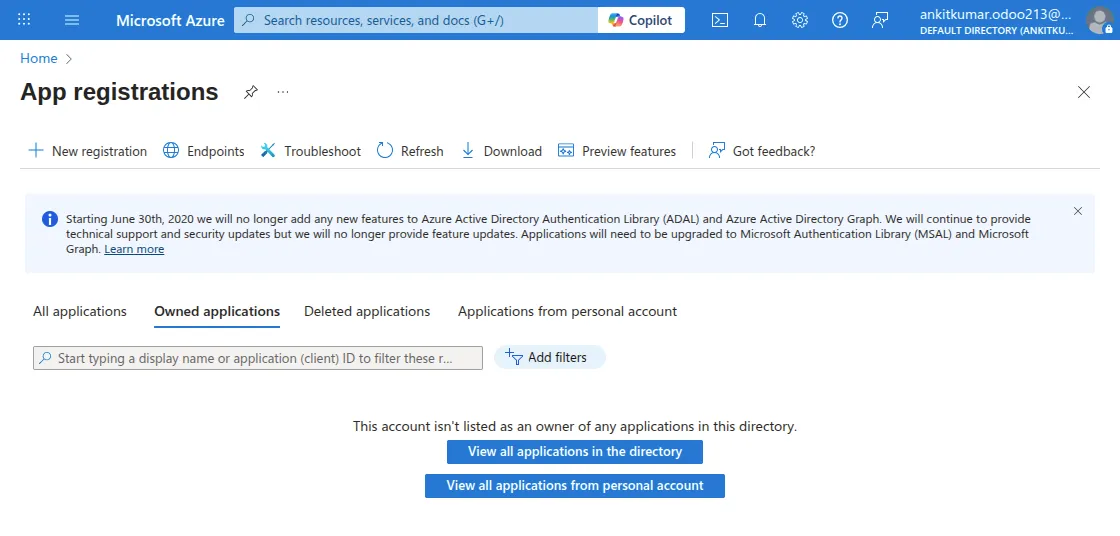Screen dimensions: 1120x536
Task: Close the App registrations blade
Action: [1084, 92]
